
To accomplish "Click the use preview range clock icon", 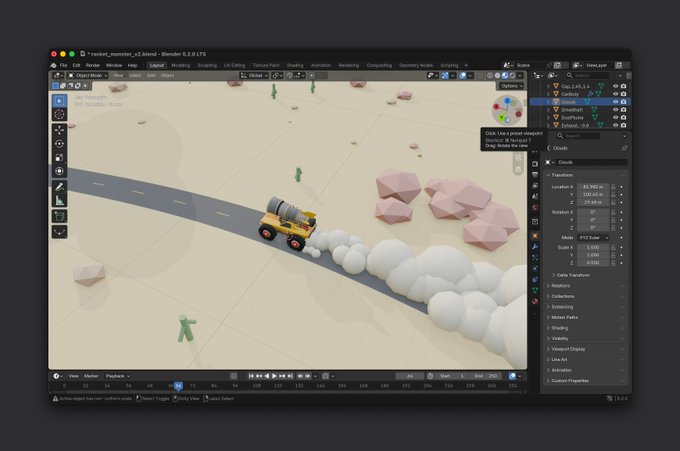I will pyautogui.click(x=430, y=376).
